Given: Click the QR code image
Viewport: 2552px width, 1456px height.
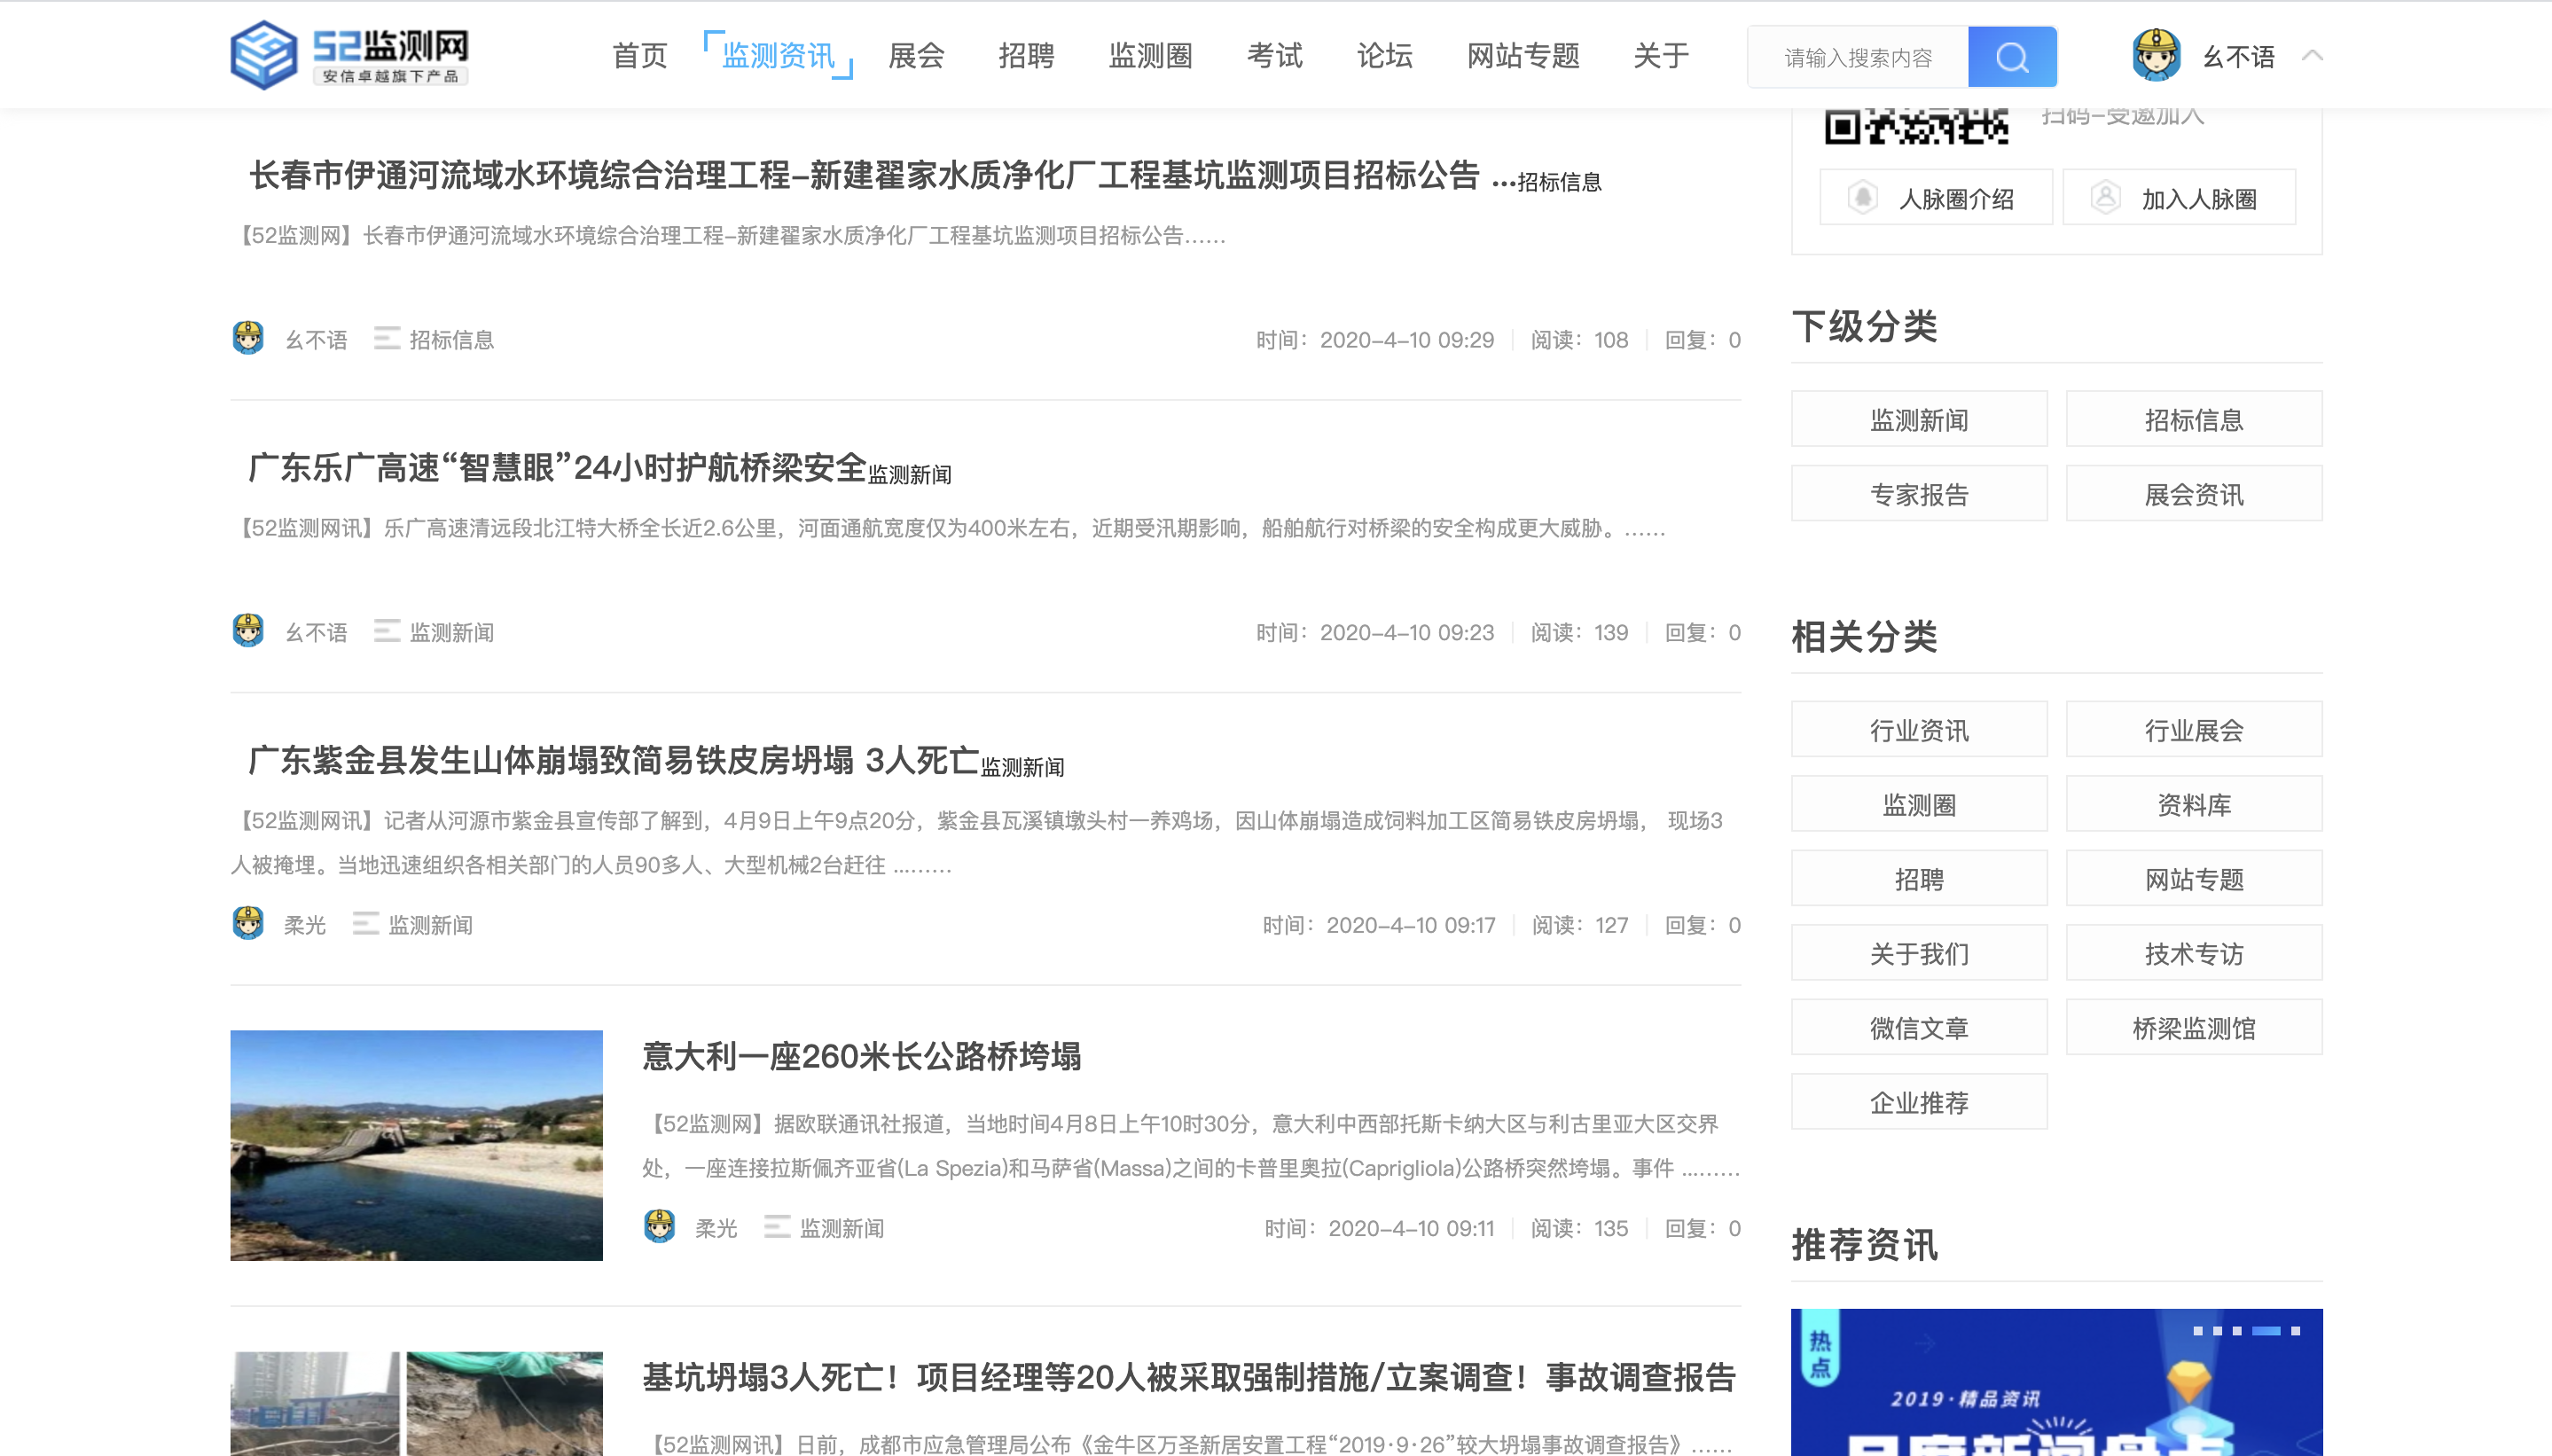Looking at the screenshot, I should click(x=1916, y=126).
